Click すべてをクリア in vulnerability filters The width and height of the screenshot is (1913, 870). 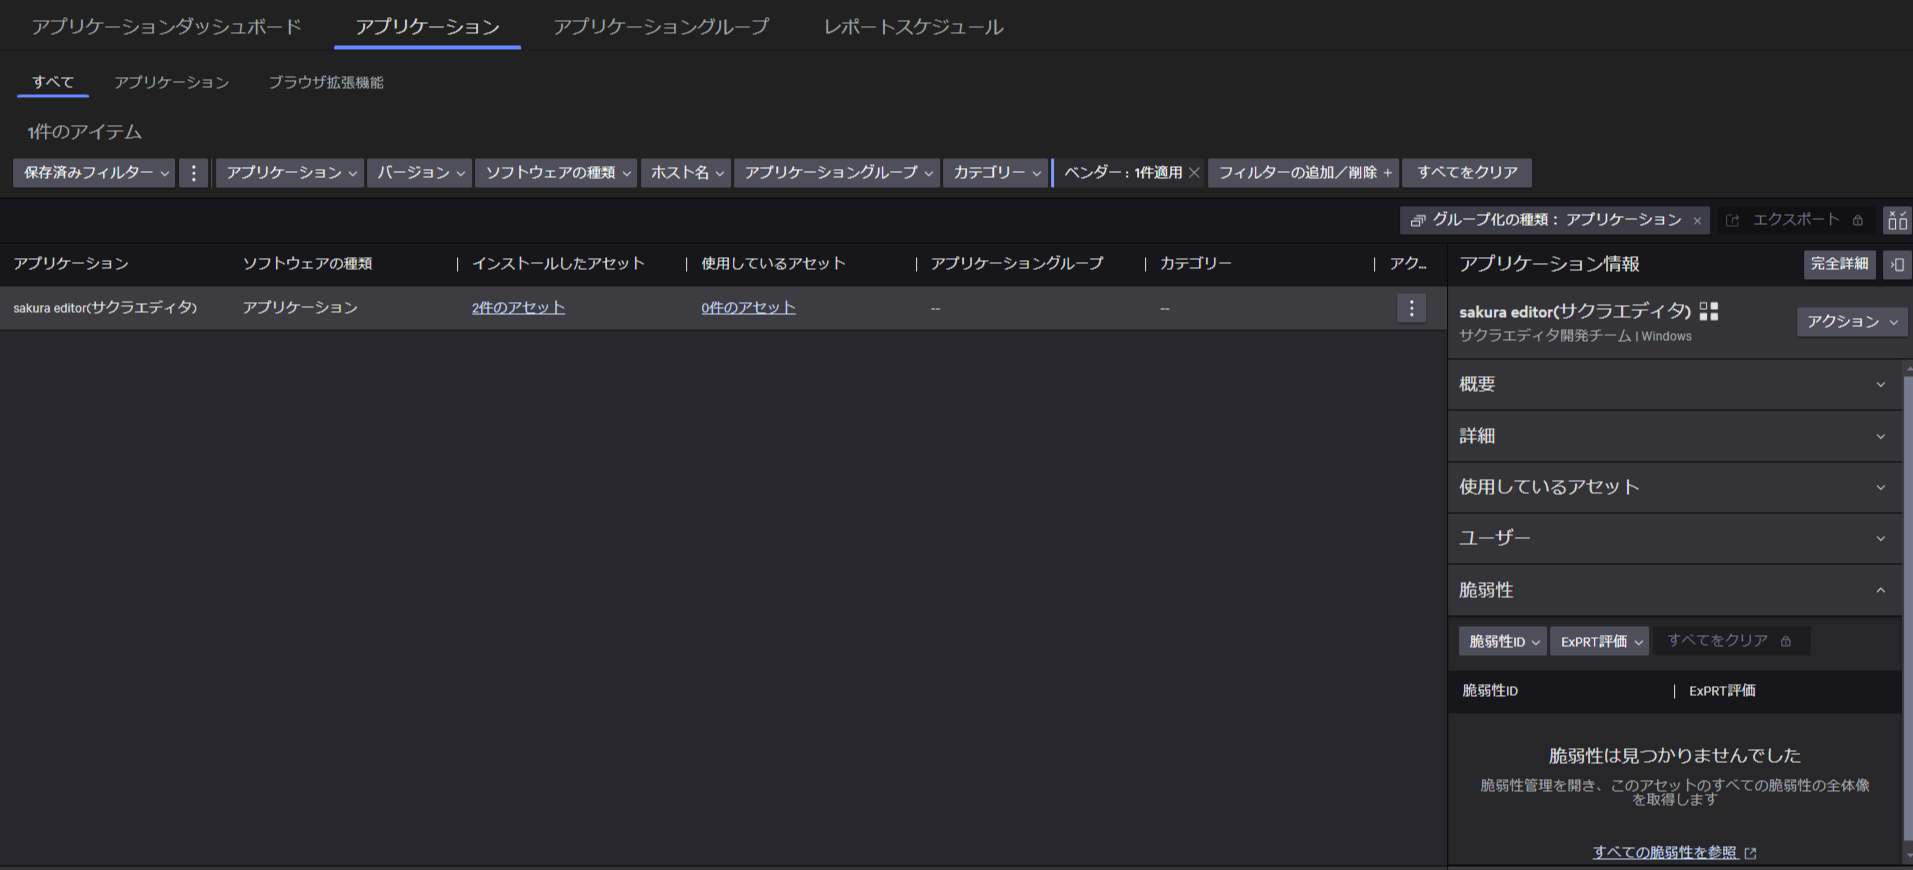pos(1730,641)
